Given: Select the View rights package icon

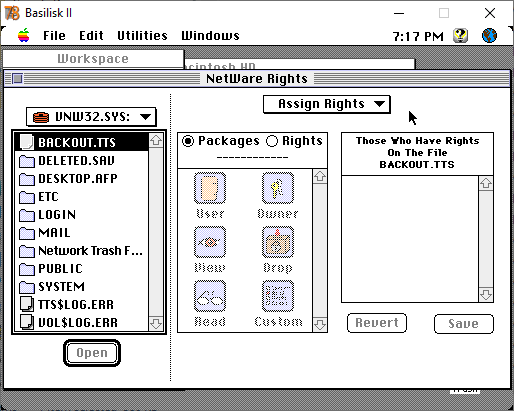Looking at the screenshot, I should [x=210, y=242].
